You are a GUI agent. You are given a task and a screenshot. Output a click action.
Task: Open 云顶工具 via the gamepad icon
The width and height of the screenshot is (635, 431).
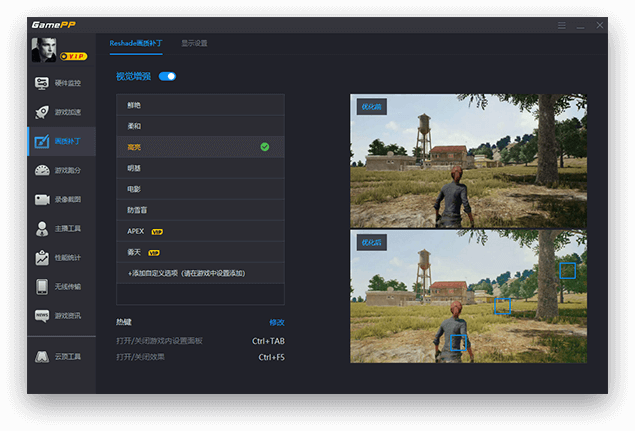tap(42, 357)
